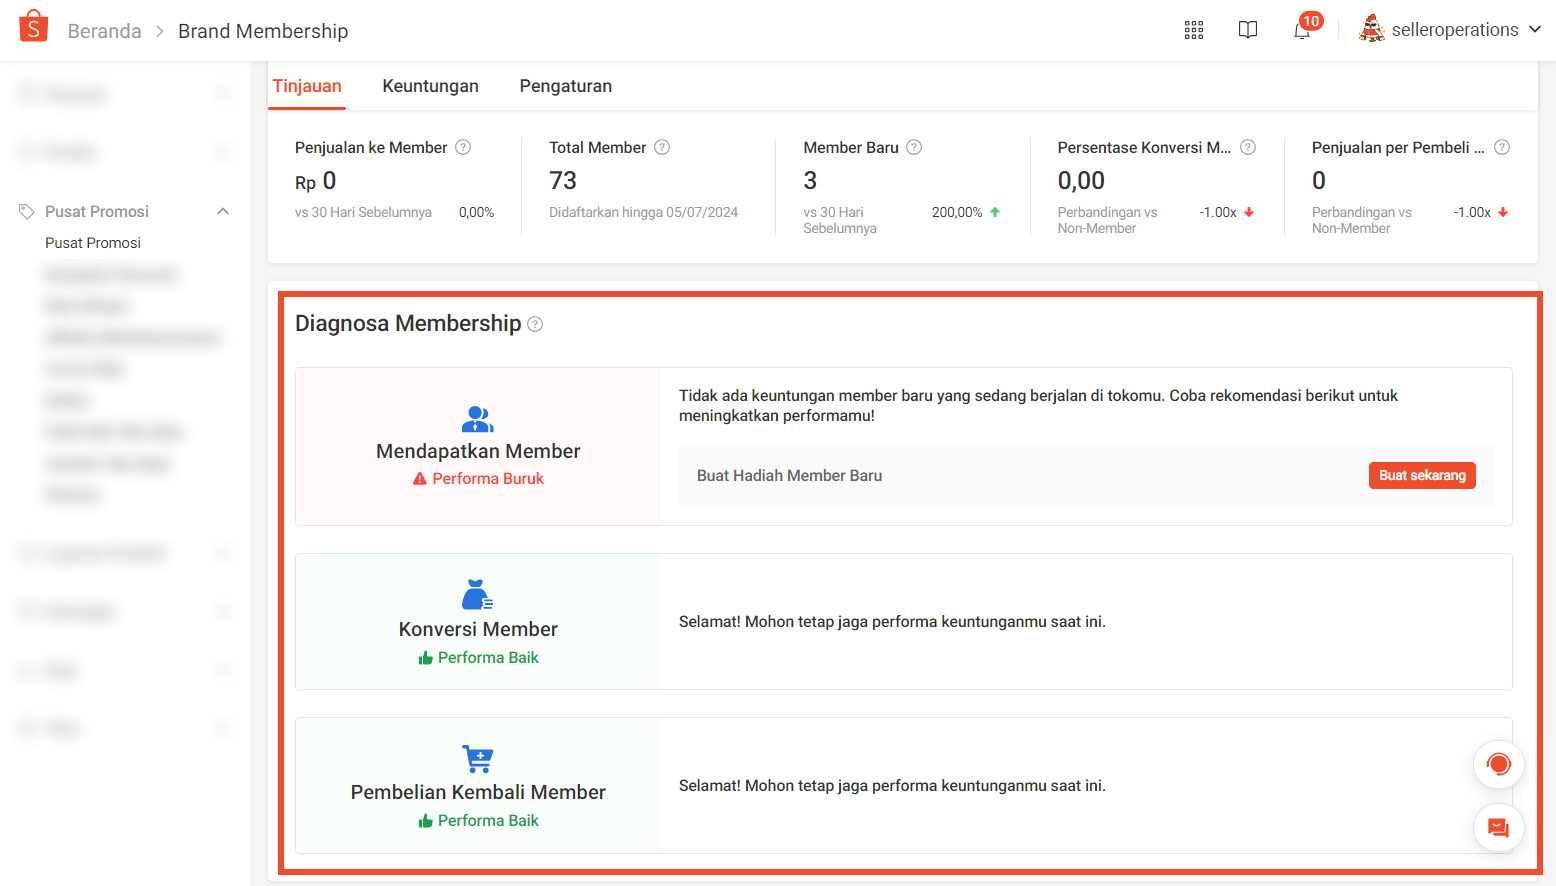
Task: Click the Buat sekarang button
Action: 1422,475
